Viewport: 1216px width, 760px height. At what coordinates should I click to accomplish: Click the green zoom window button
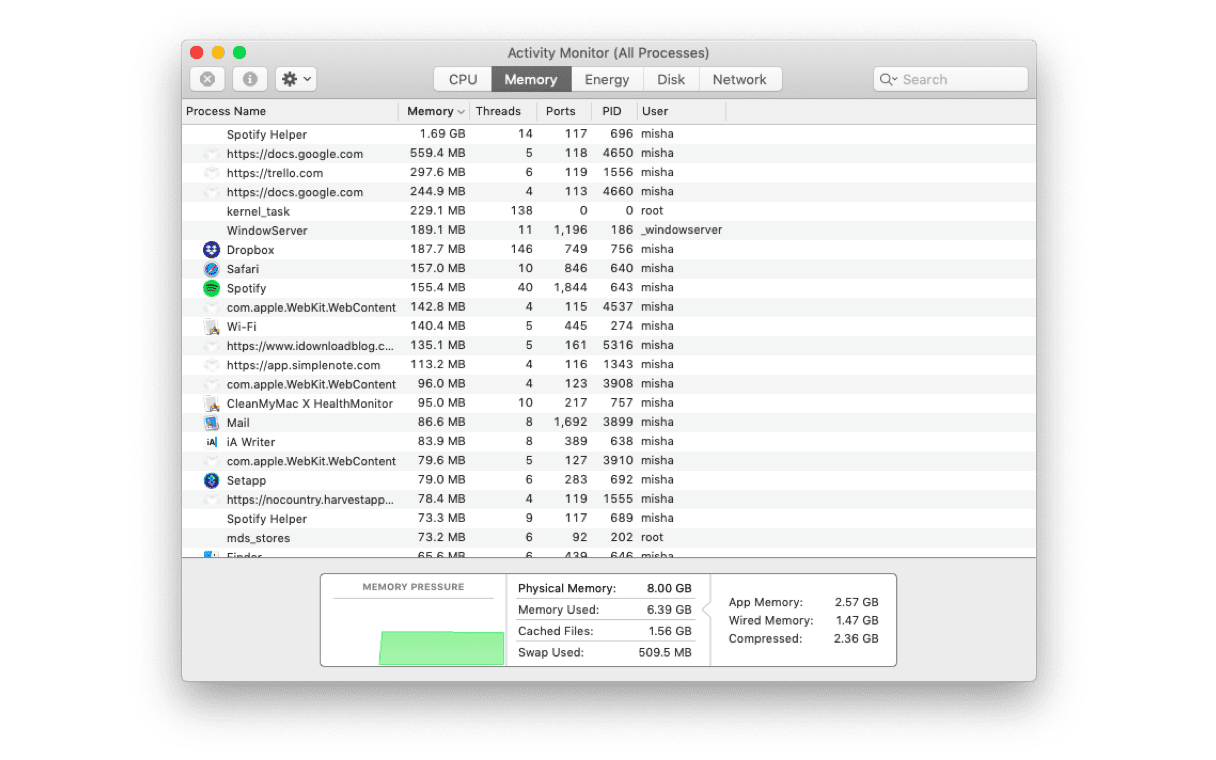tap(240, 53)
